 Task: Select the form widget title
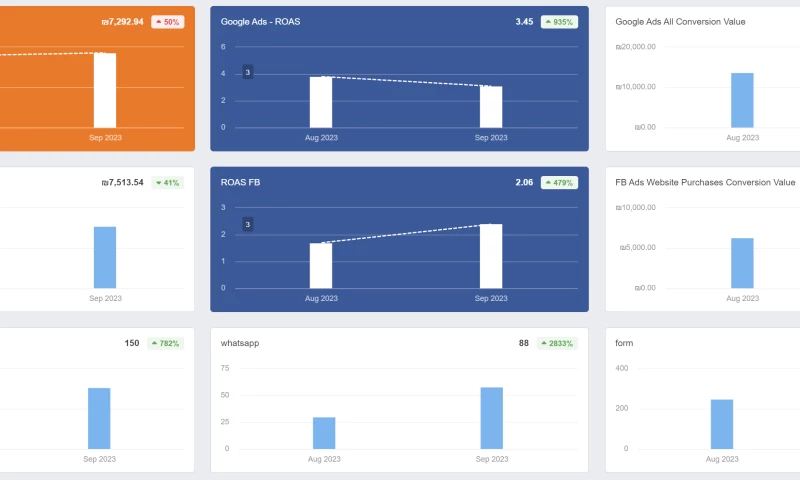tap(624, 343)
